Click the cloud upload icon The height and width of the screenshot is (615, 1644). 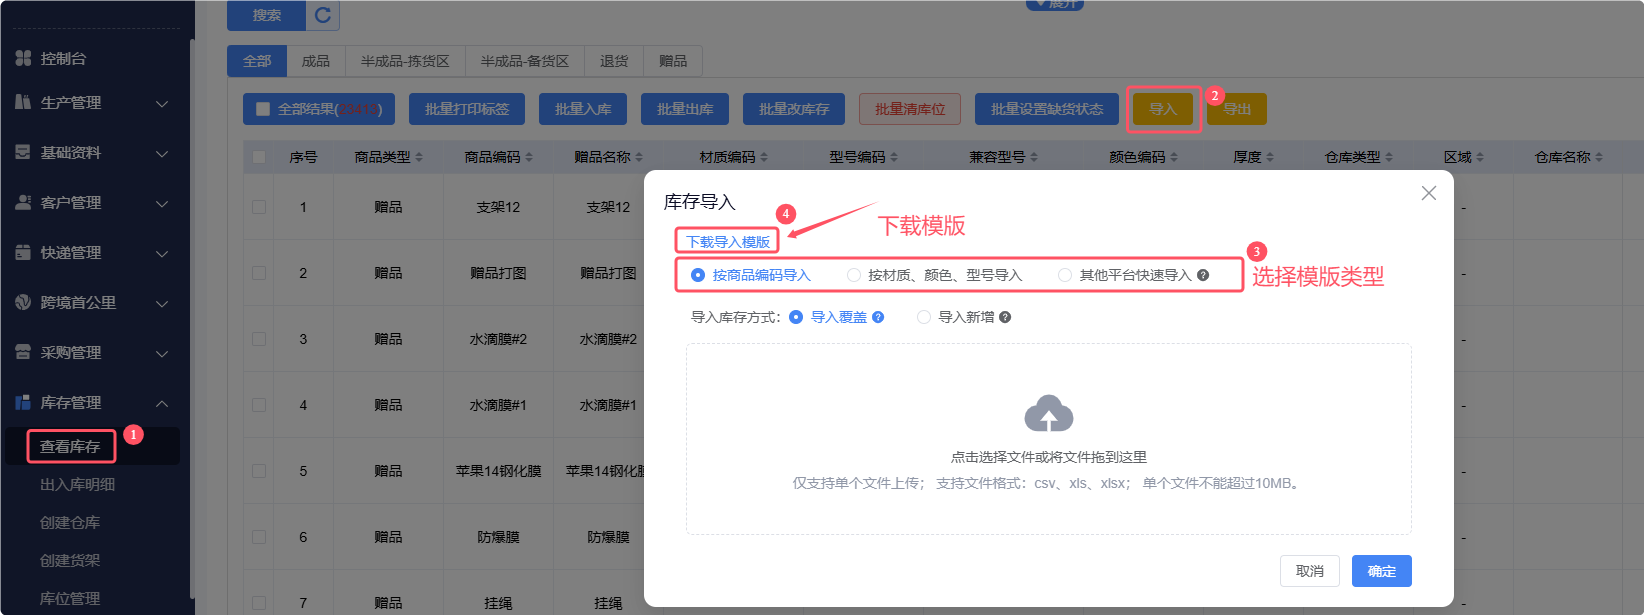coord(1048,414)
